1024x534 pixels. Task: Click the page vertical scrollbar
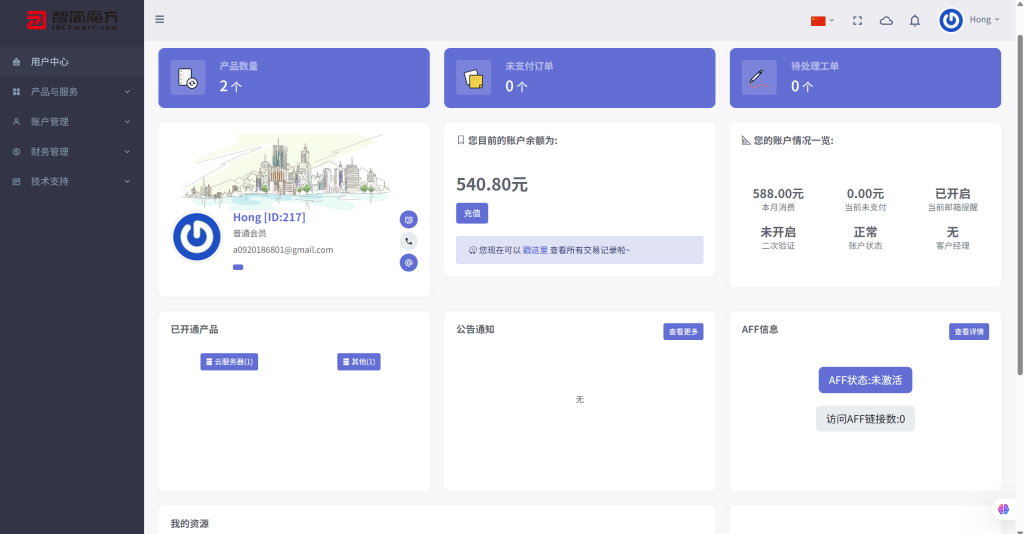tap(1020, 205)
